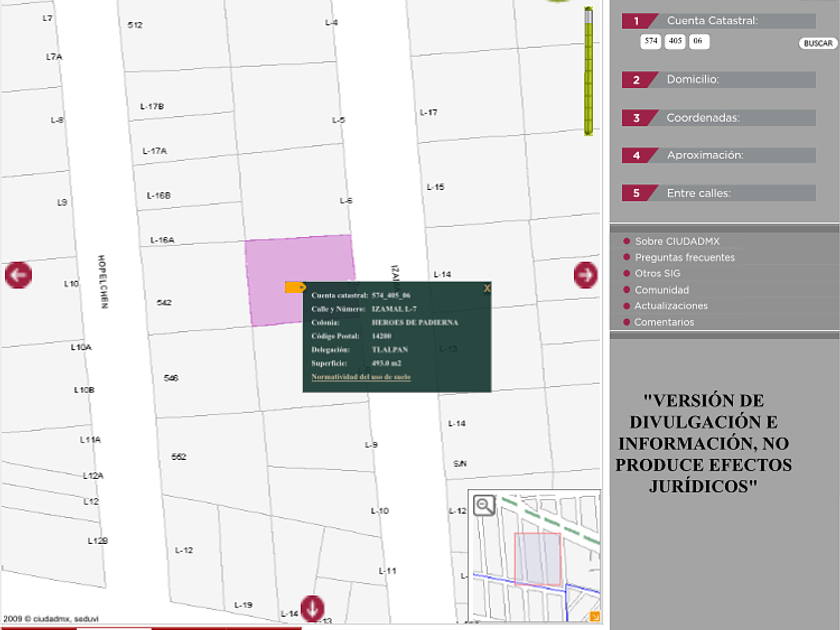Close the parcel info popup
Image resolution: width=840 pixels, height=630 pixels.
[x=487, y=288]
